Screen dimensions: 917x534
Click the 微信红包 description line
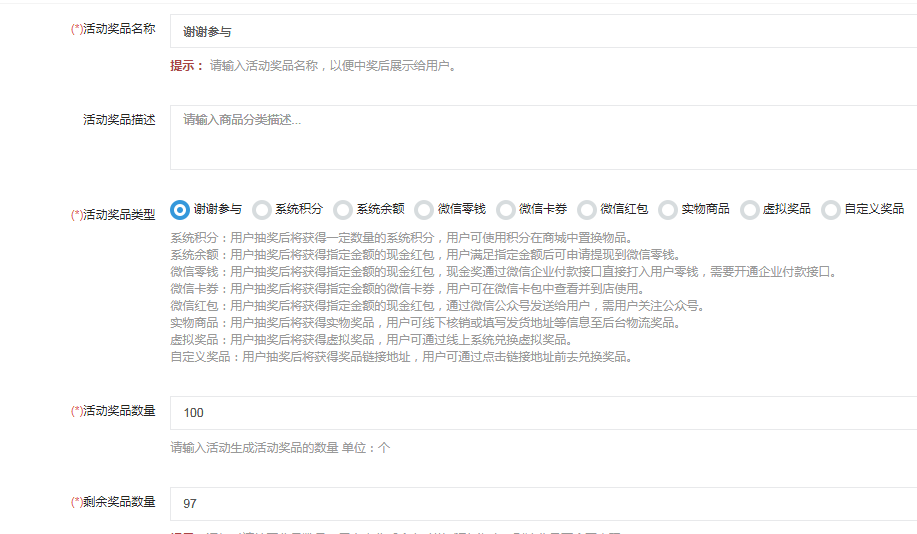coord(437,306)
